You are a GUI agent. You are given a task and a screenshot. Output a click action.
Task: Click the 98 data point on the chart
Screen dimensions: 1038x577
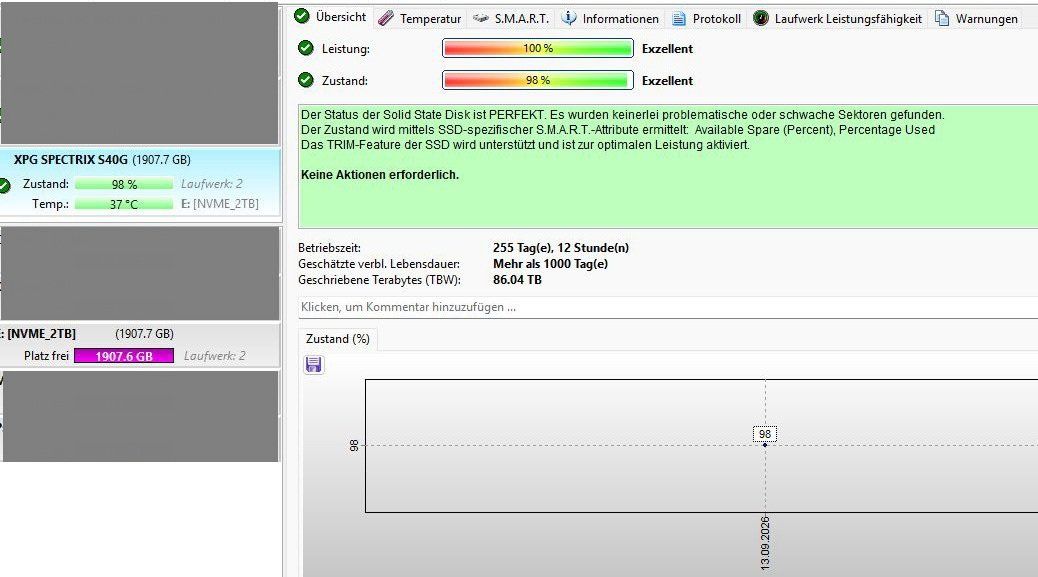pyautogui.click(x=765, y=445)
